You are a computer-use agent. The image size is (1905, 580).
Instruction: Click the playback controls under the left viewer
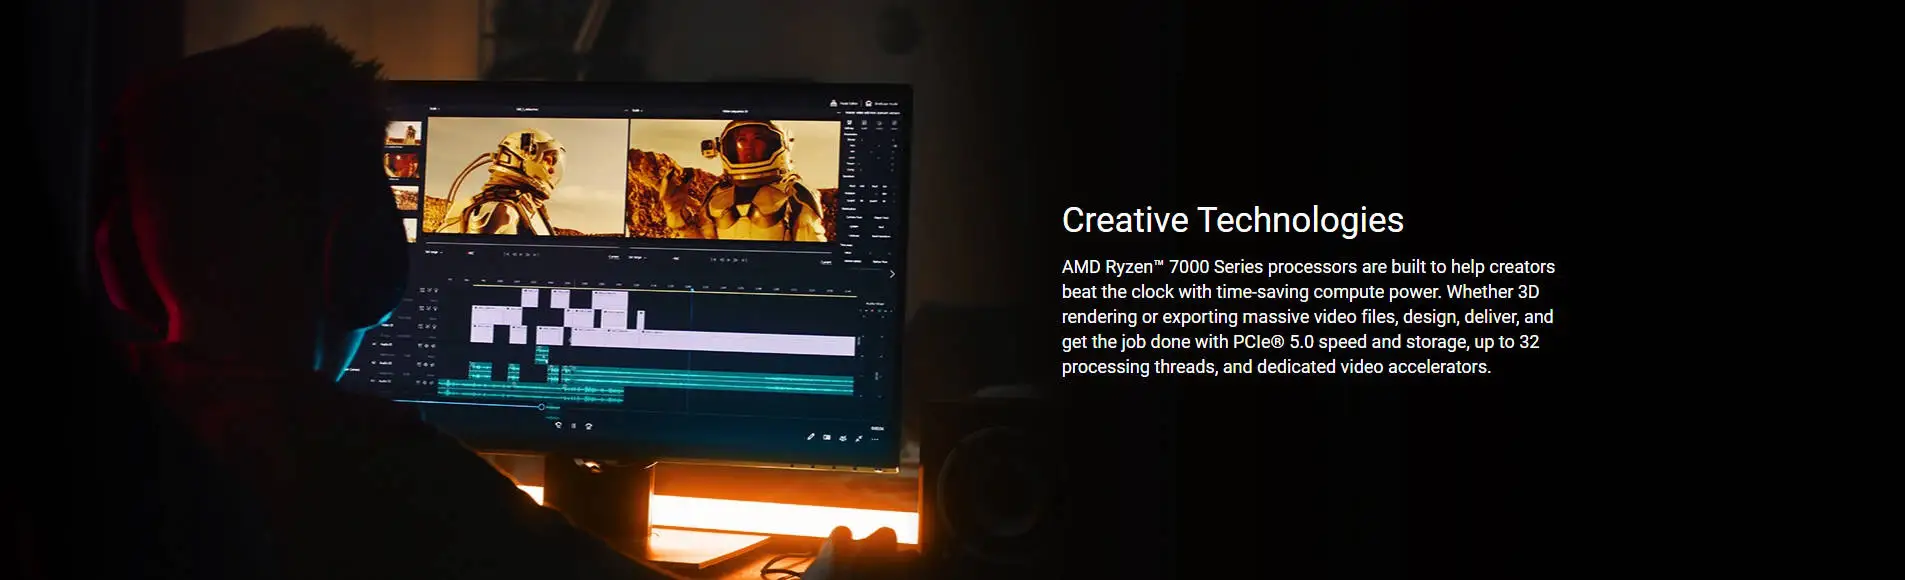pos(520,255)
